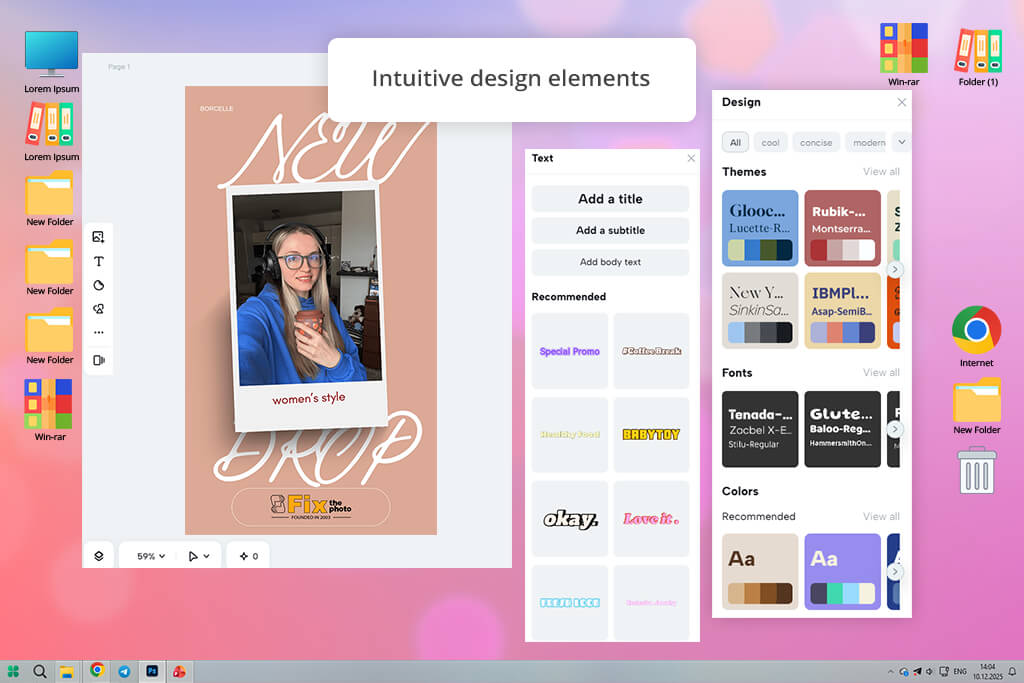This screenshot has width=1024, height=683.
Task: Show next color palettes with the arrow
Action: [x=895, y=571]
